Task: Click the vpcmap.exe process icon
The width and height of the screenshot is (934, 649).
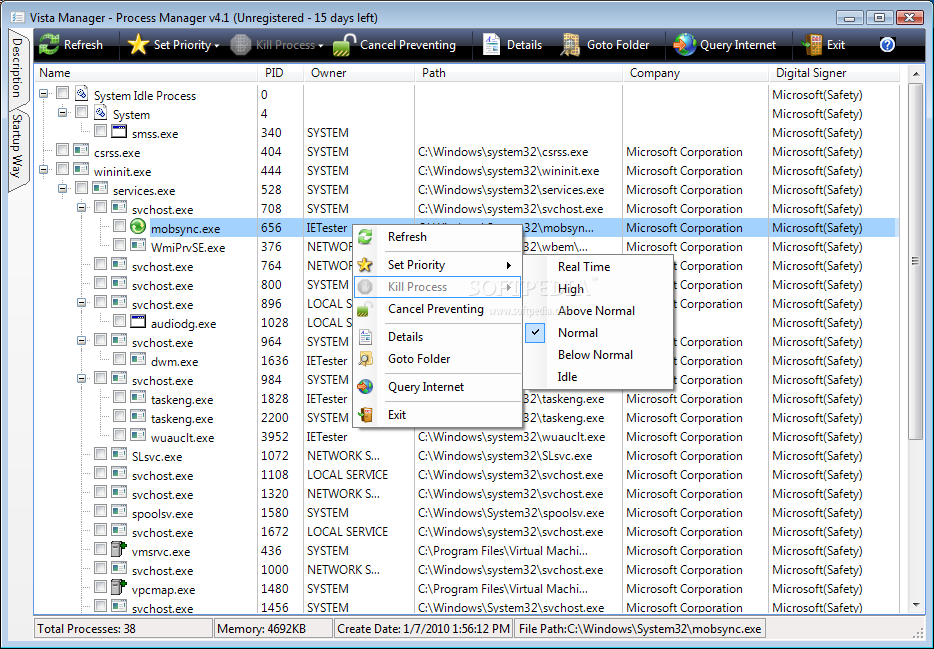Action: point(119,587)
